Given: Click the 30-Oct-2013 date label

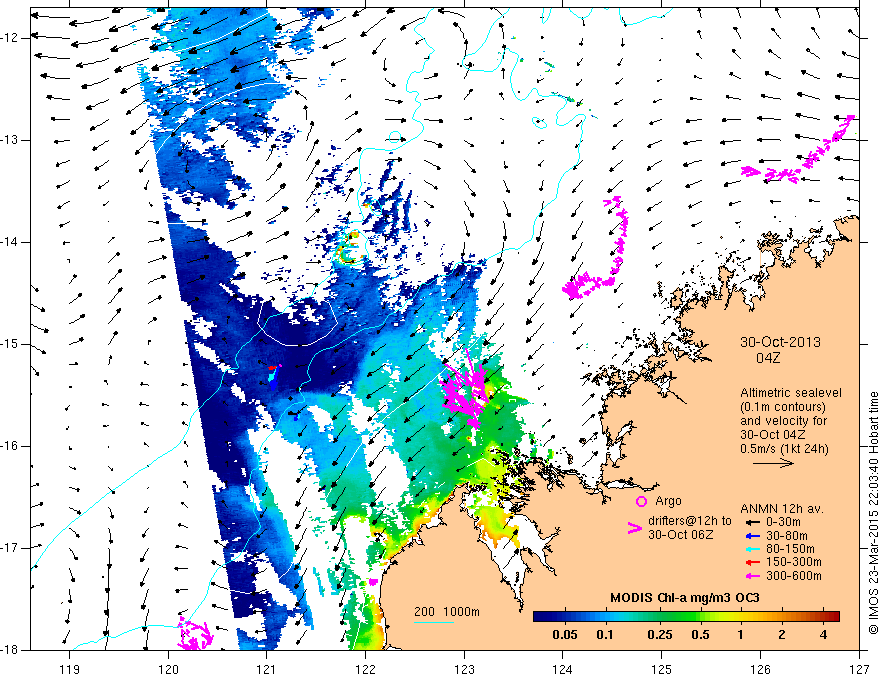Looking at the screenshot, I should point(780,342).
